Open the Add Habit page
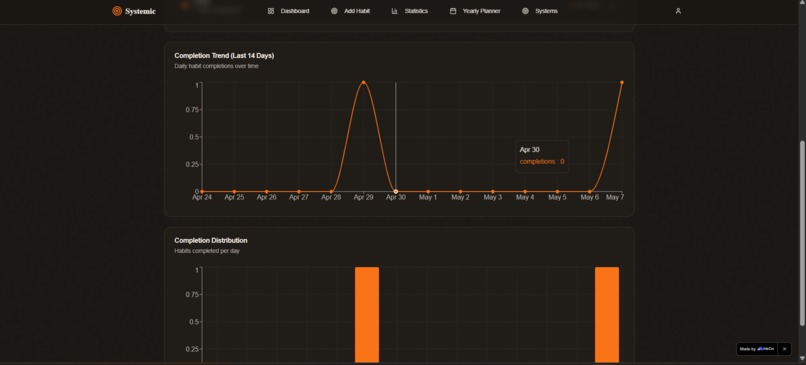 pos(357,11)
